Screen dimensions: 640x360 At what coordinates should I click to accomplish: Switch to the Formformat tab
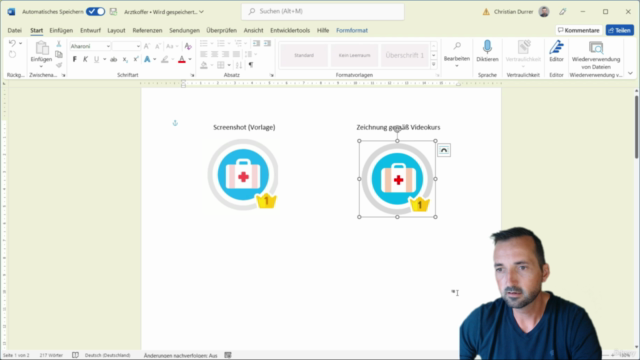point(352,30)
